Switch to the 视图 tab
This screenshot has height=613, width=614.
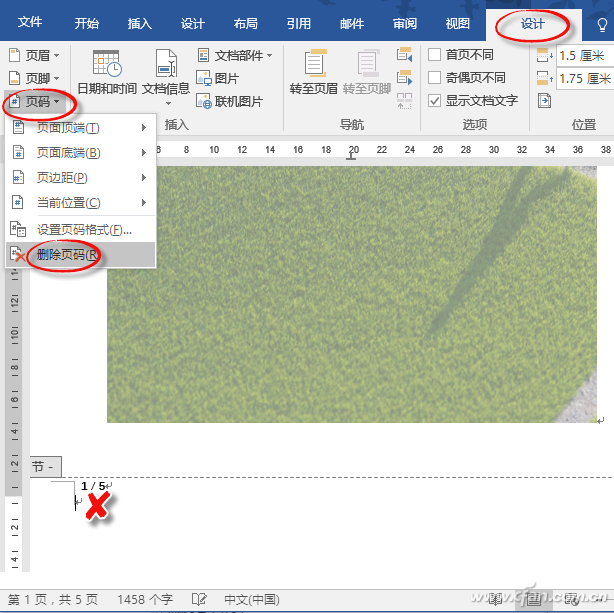pos(457,24)
